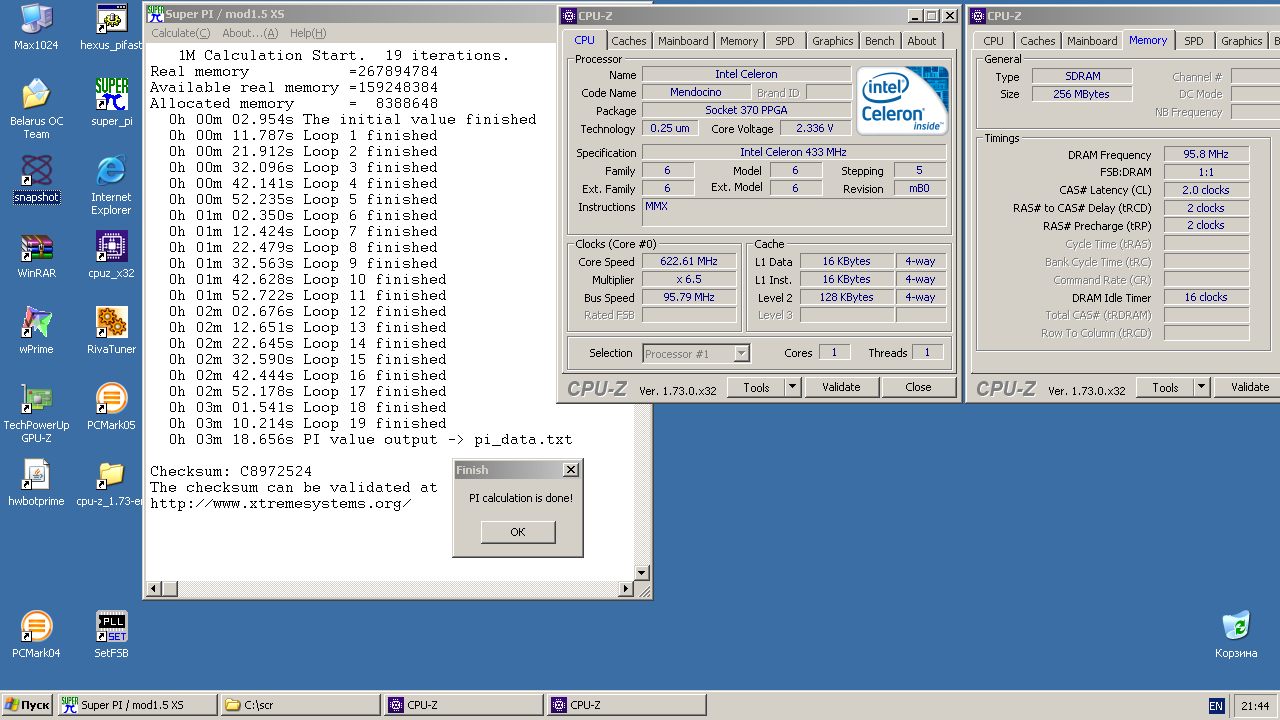This screenshot has width=1280, height=720.
Task: Click Super PI scroll down arrow
Action: (642, 573)
